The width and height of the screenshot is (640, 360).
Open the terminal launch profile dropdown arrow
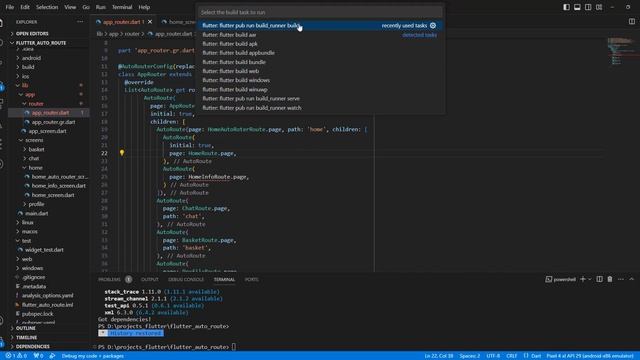(x=589, y=279)
